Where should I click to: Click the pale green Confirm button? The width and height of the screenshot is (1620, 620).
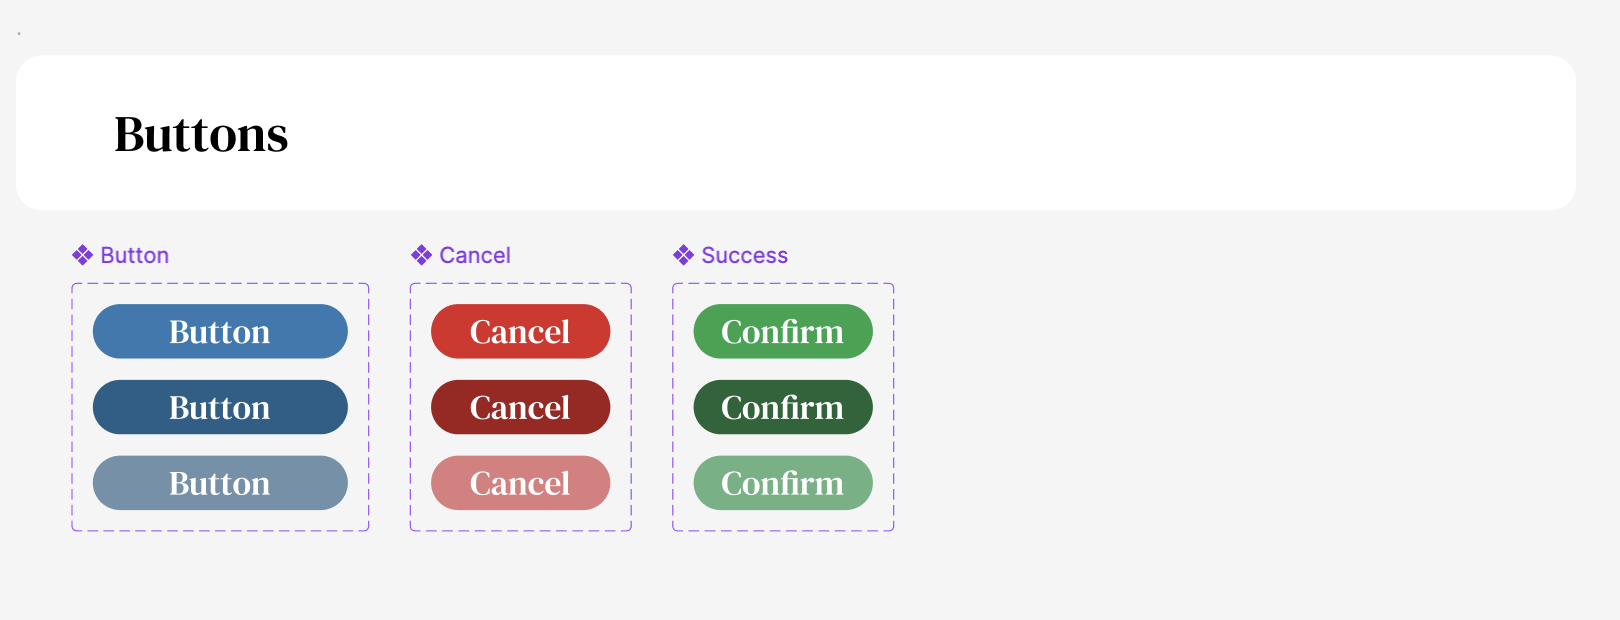(x=783, y=483)
